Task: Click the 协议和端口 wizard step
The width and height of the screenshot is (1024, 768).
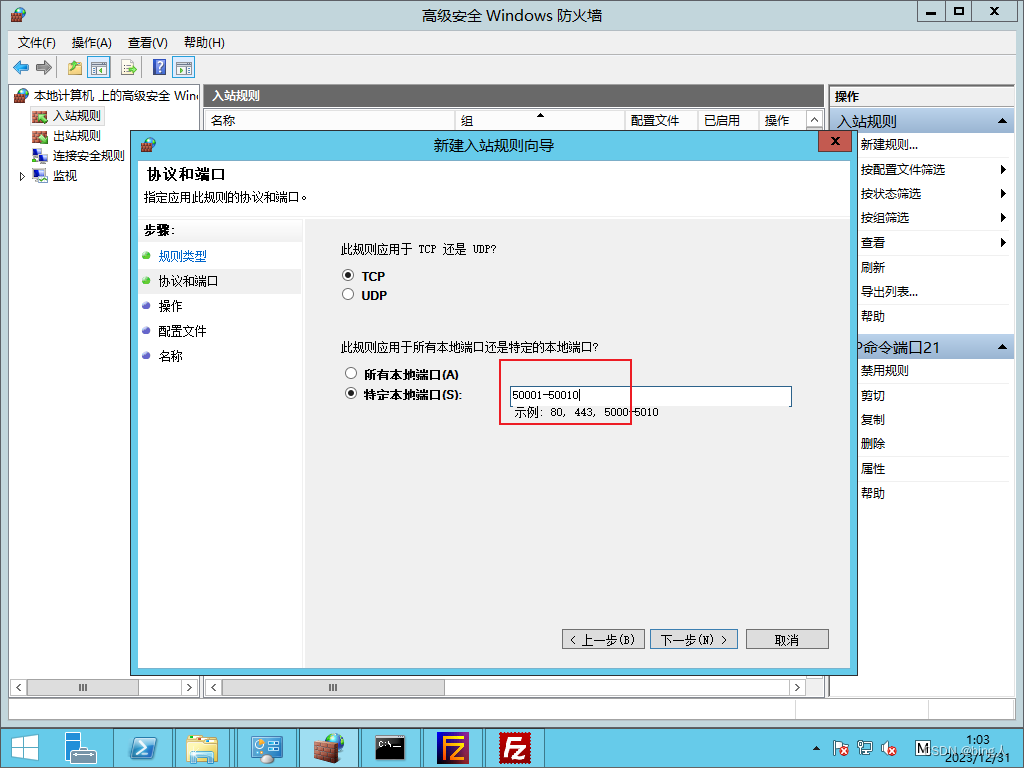Action: [188, 281]
